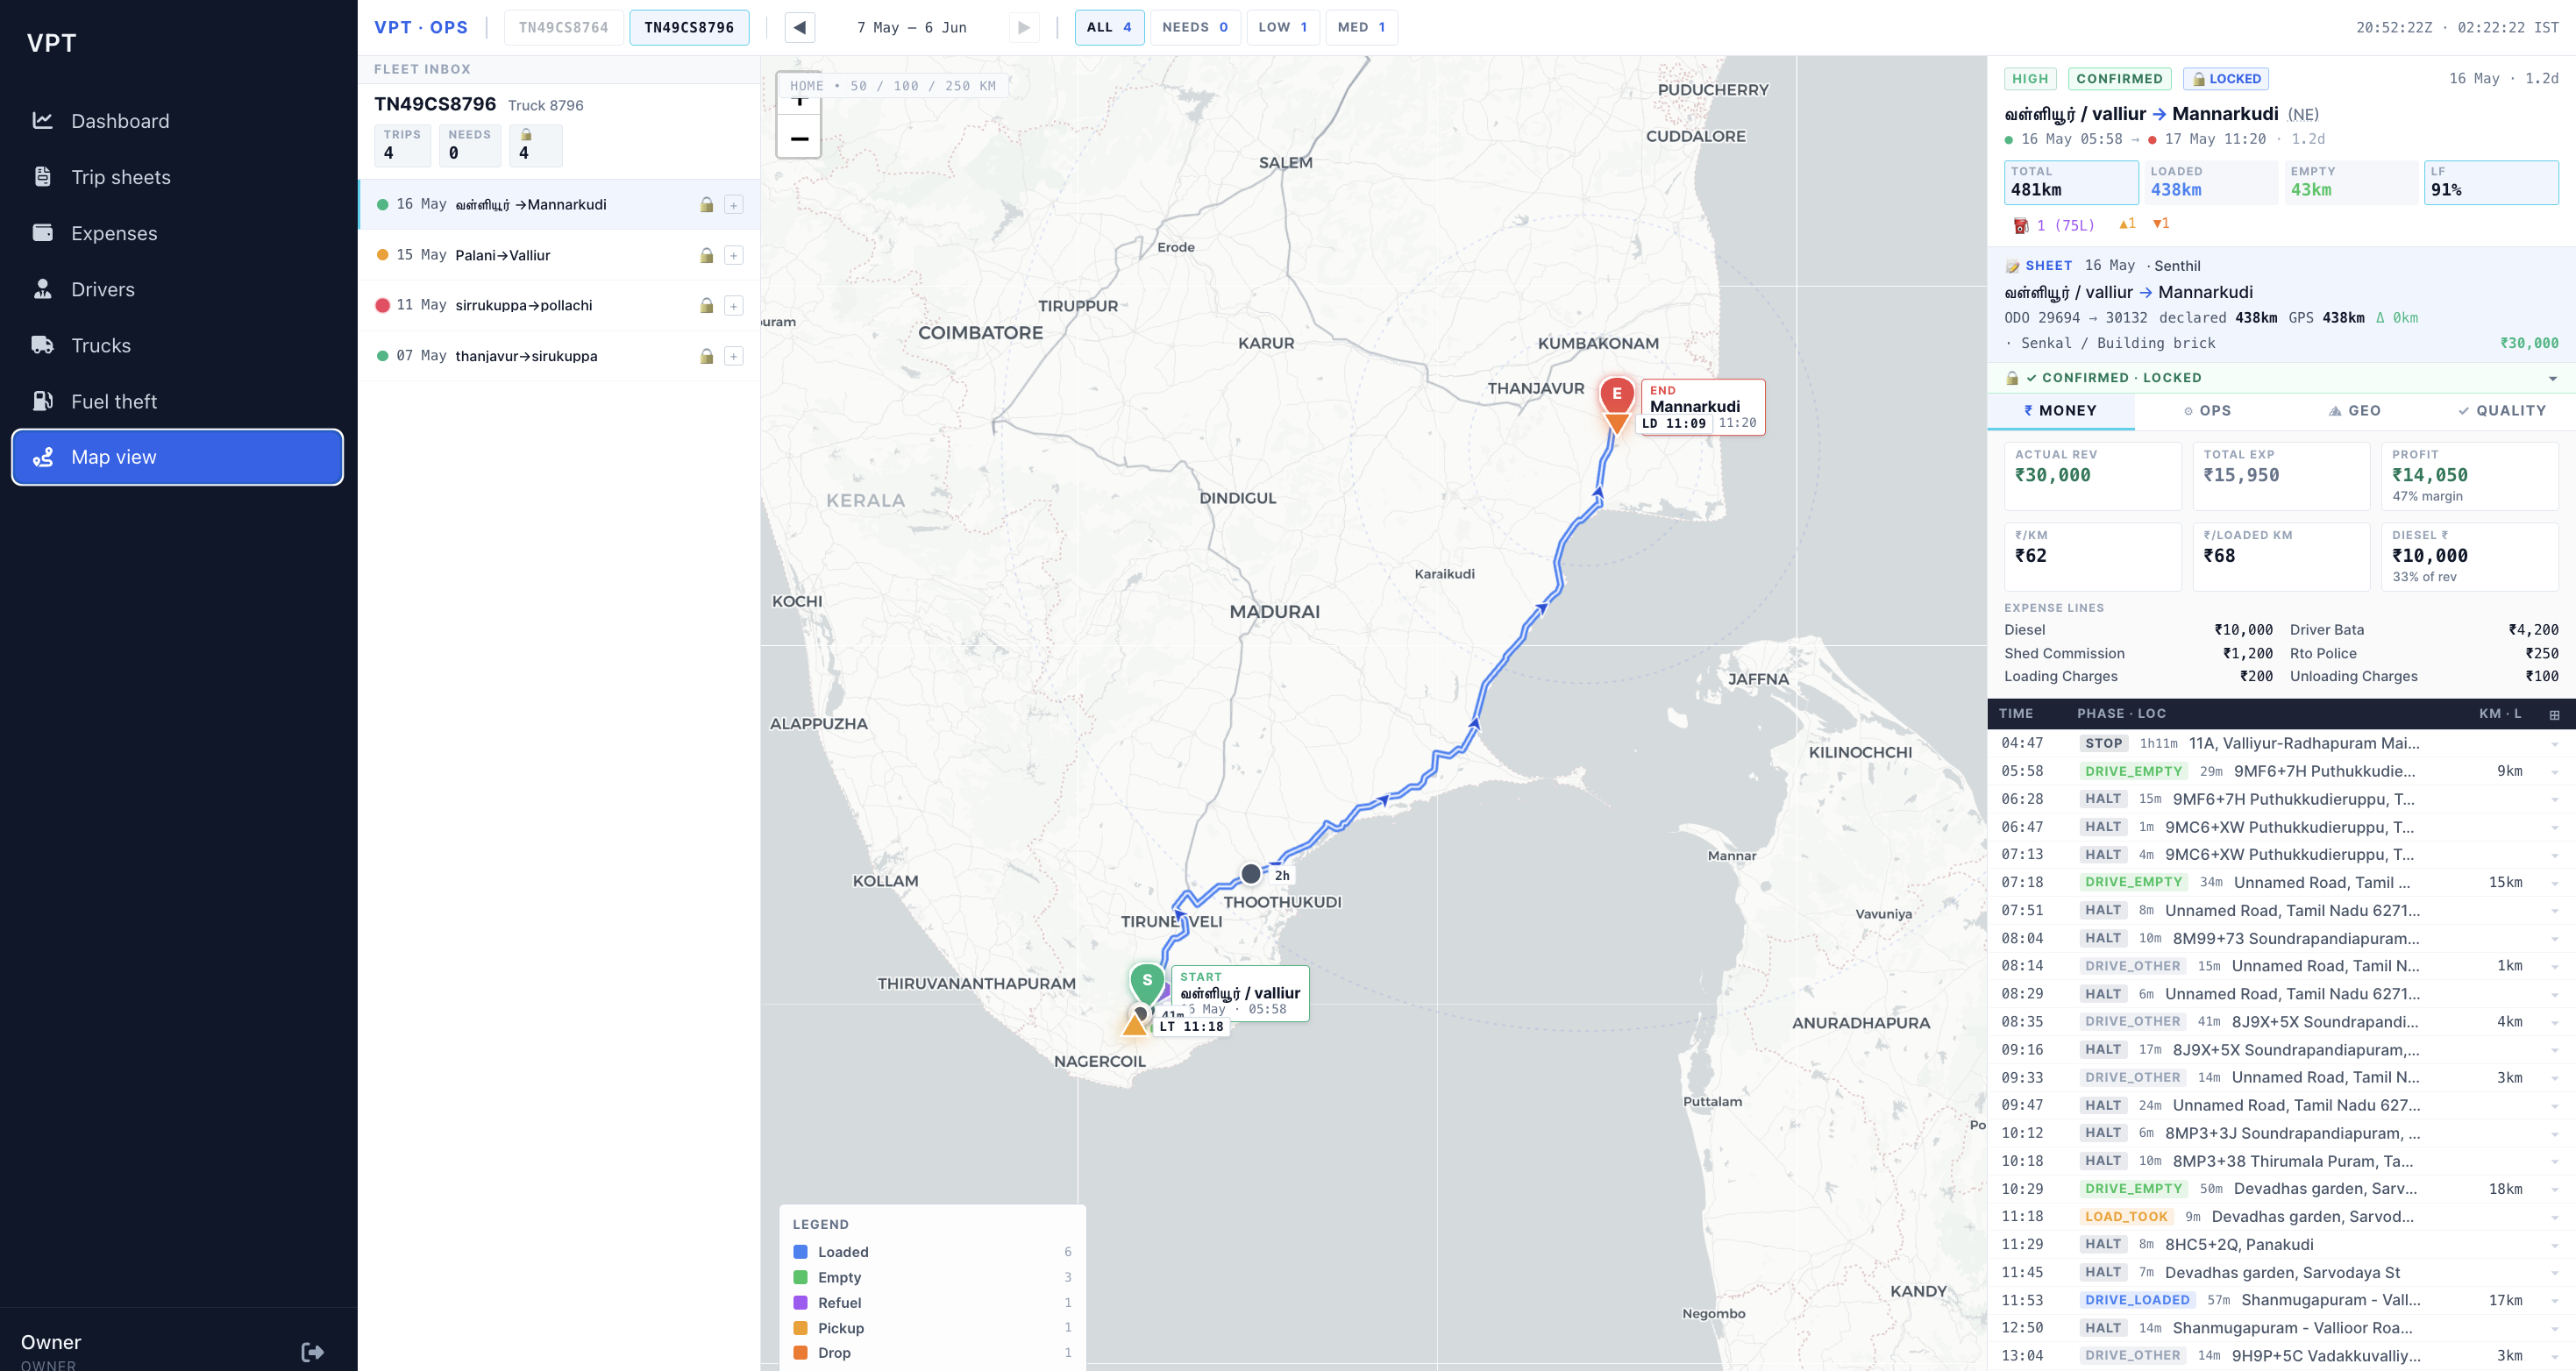Expand the CONFIRMED · LOCKED status bar
Viewport: 2576px width, 1371px height.
[x=2281, y=378]
